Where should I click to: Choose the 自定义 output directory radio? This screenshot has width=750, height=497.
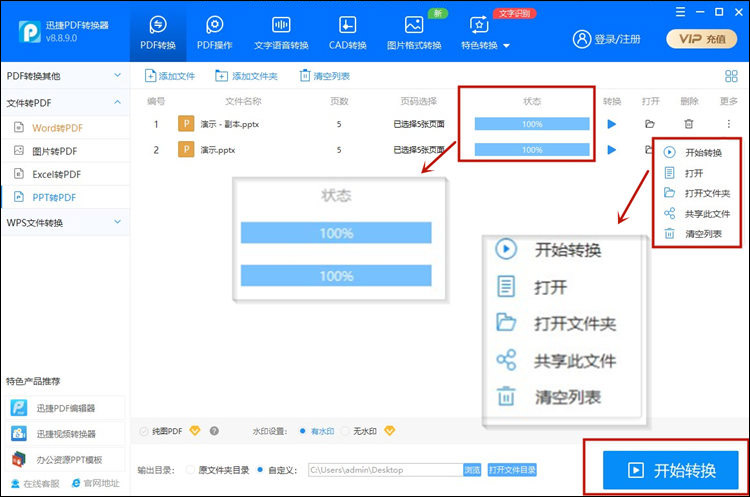[260, 470]
